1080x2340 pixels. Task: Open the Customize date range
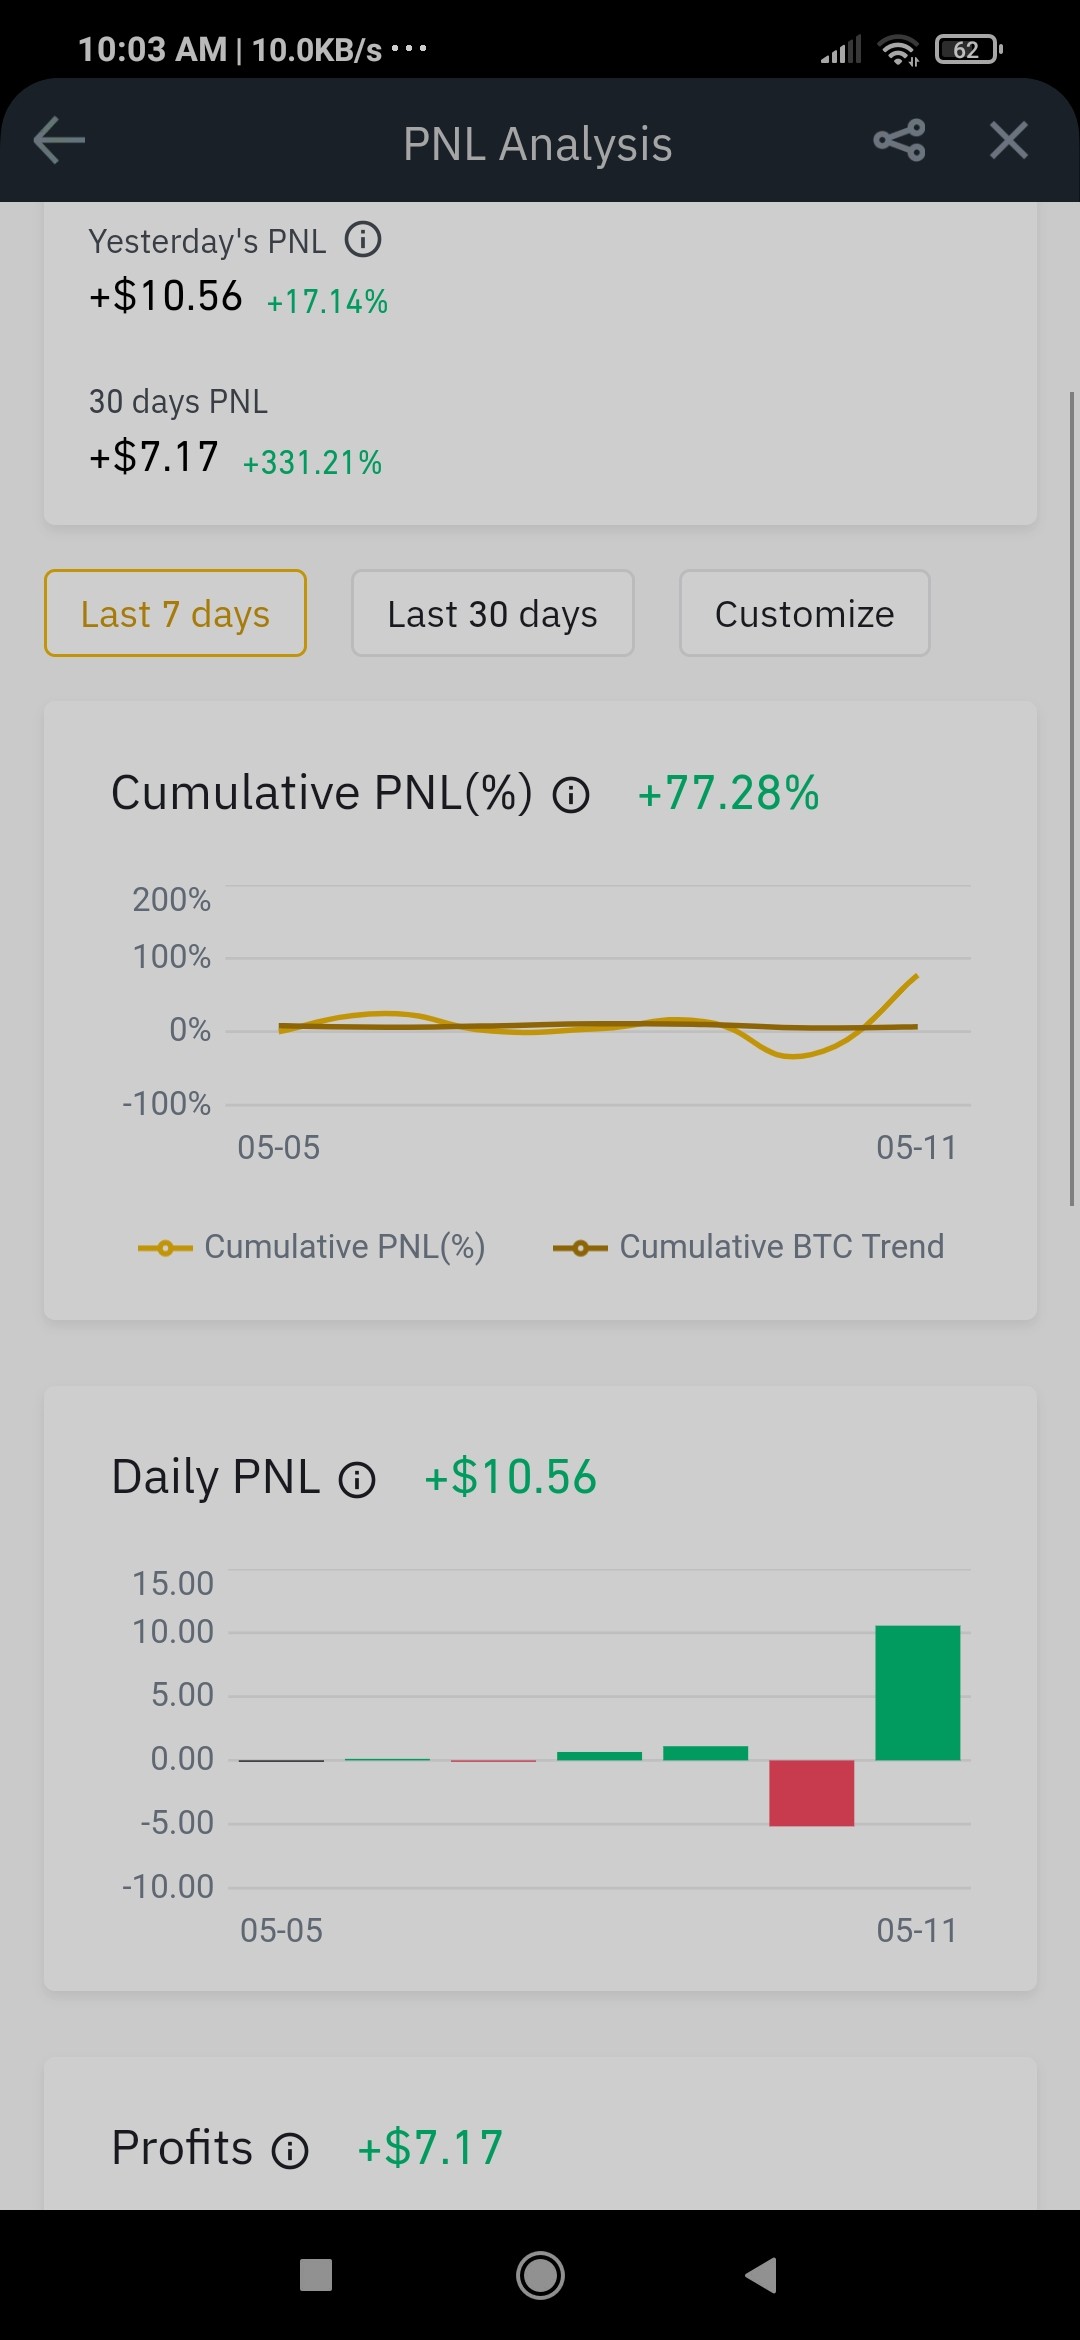[804, 613]
